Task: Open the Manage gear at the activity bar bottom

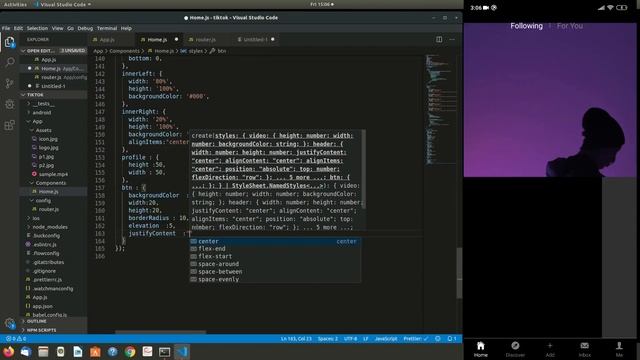Action: [10, 323]
